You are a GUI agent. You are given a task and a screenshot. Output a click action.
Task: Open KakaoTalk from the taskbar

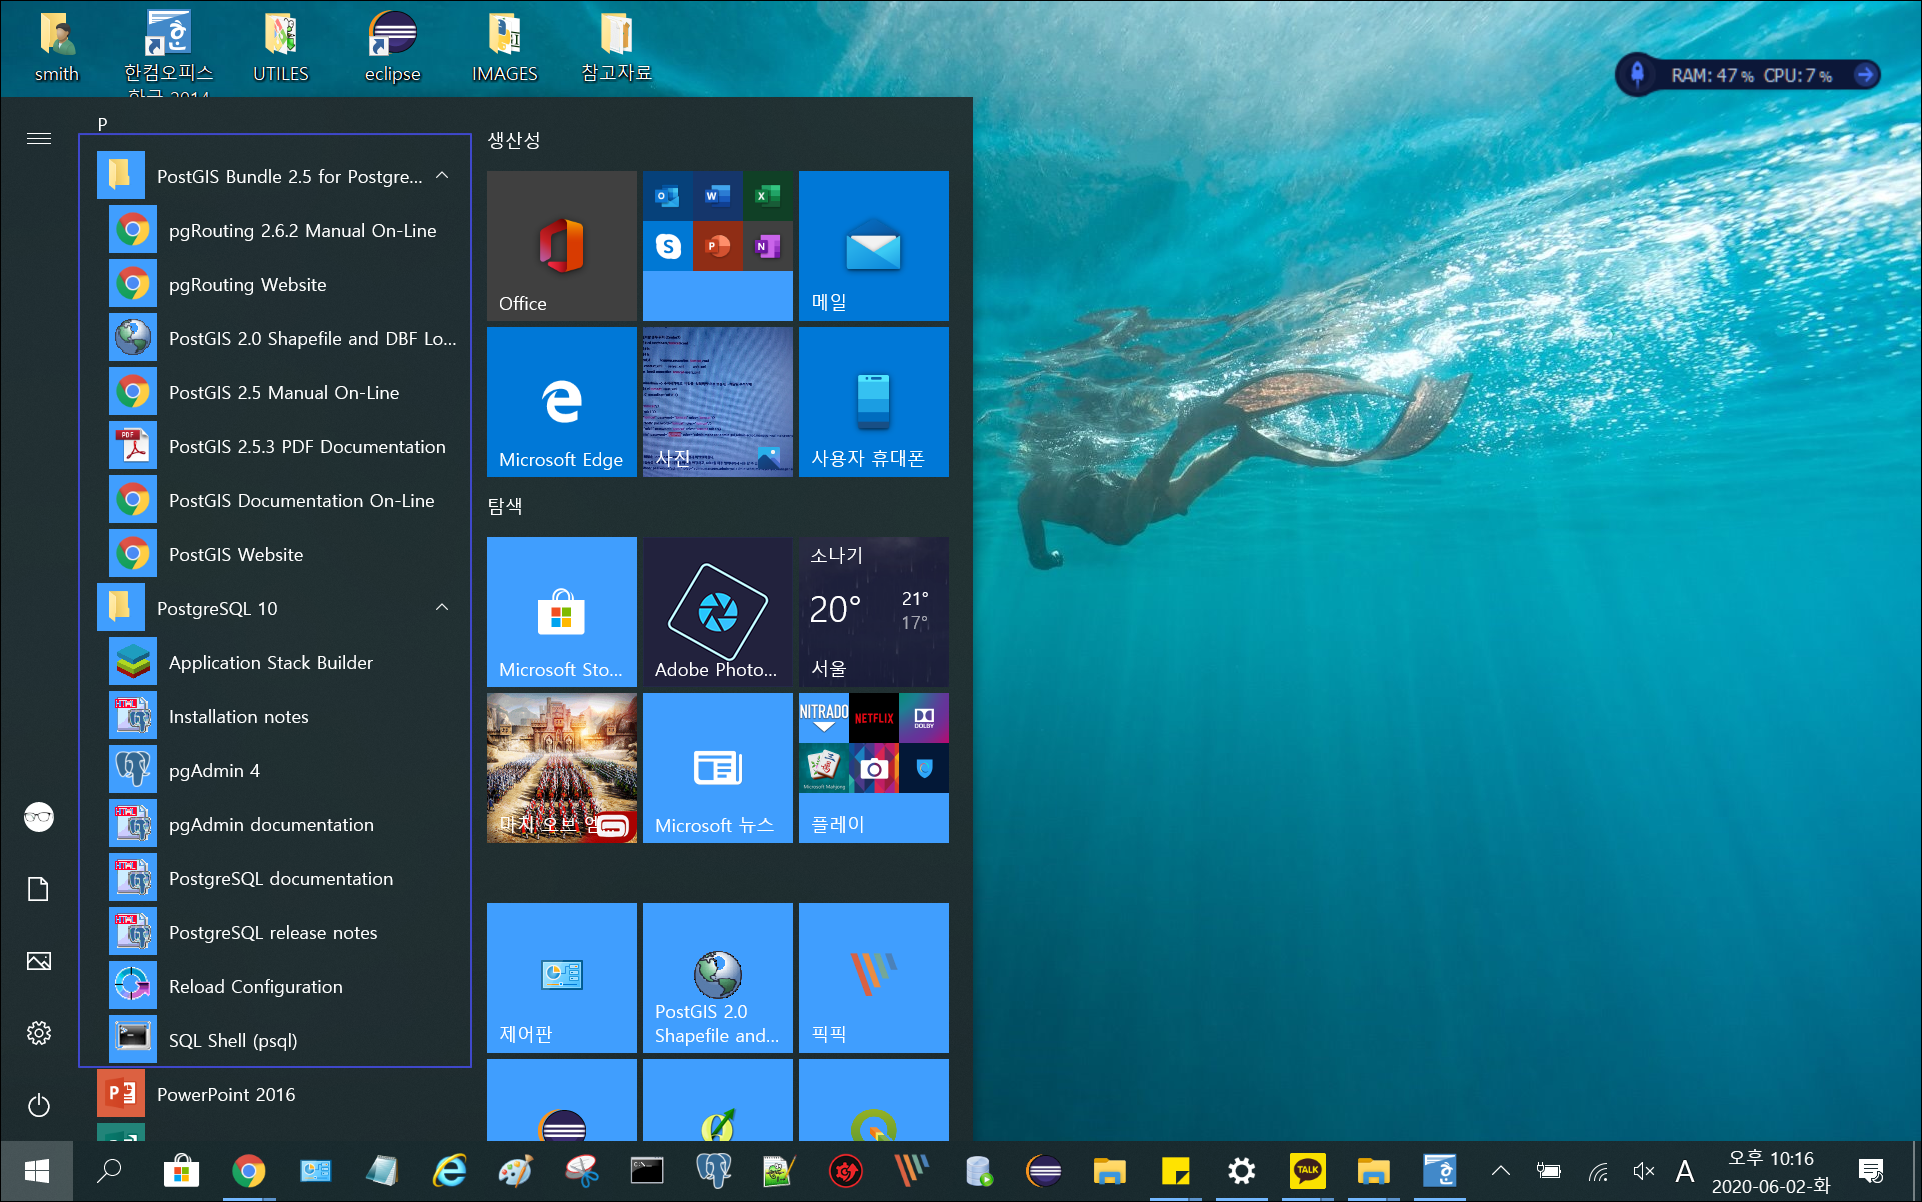click(x=1307, y=1171)
